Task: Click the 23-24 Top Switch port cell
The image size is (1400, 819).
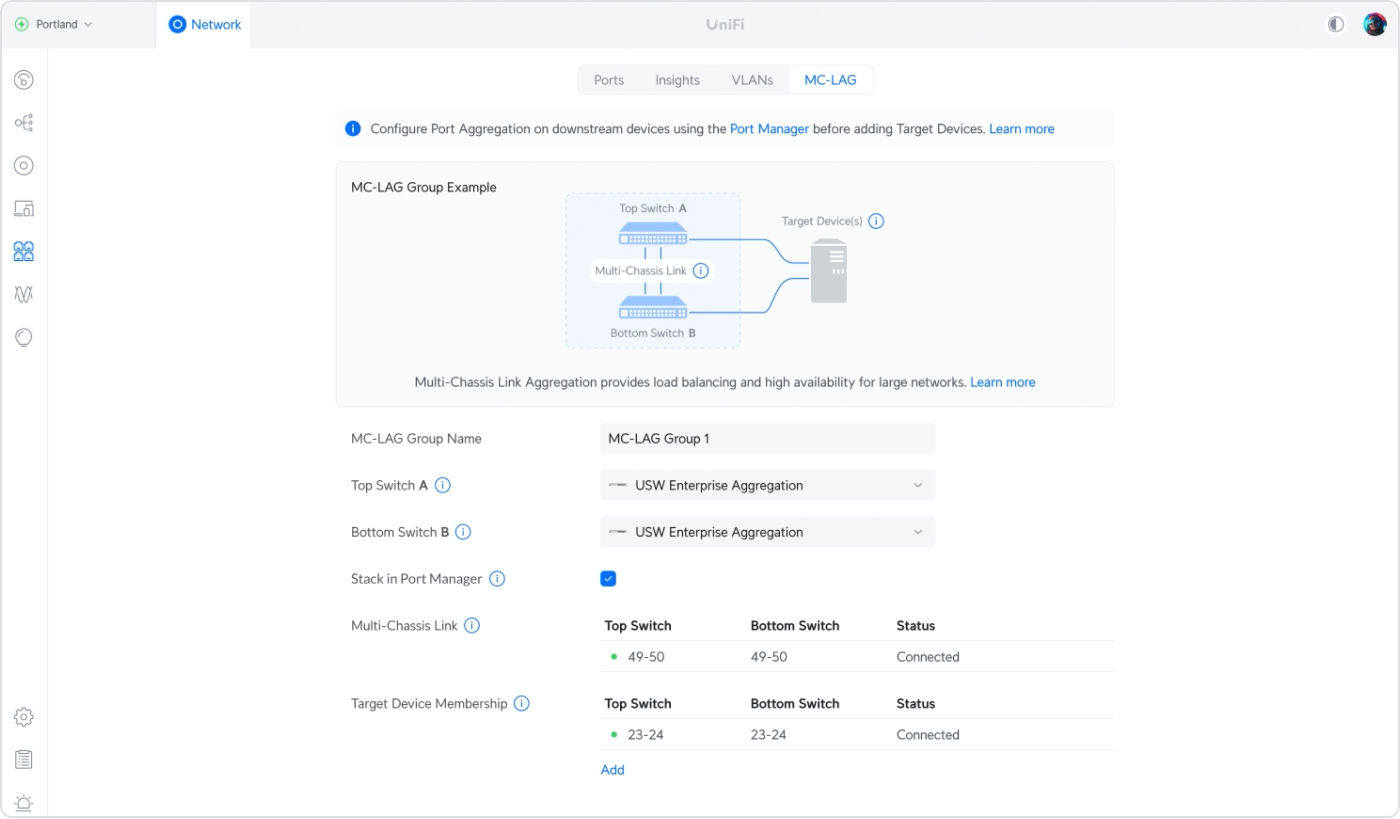Action: coord(646,735)
